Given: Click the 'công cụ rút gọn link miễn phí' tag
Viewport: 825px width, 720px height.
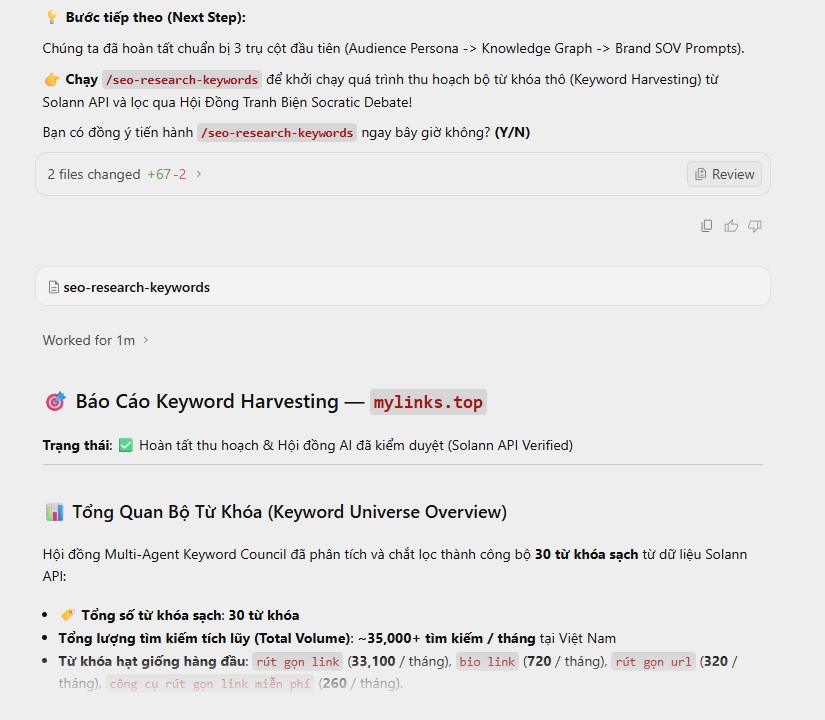Looking at the screenshot, I should (210, 684).
